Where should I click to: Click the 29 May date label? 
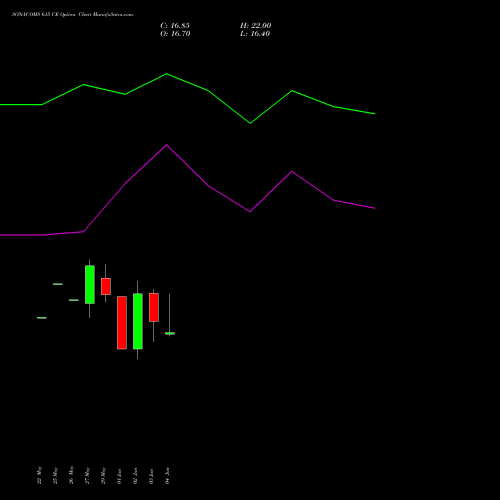click(103, 475)
